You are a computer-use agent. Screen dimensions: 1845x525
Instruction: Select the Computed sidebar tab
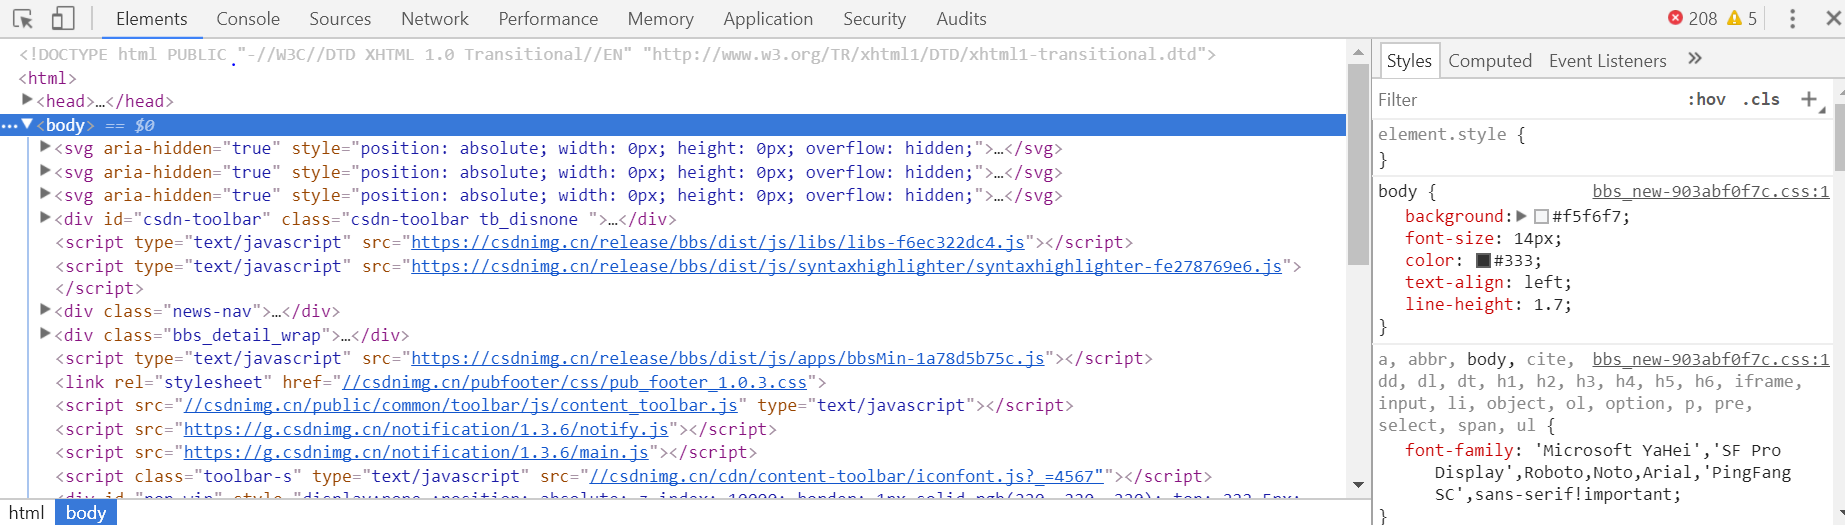tap(1490, 61)
